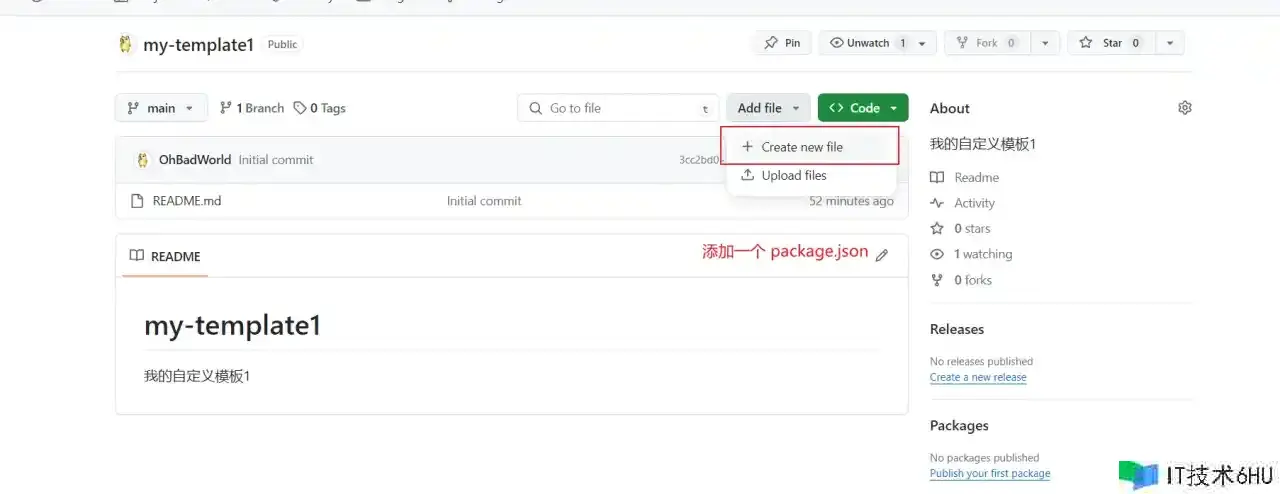Edit the README with the pencil icon
Screen dimensions: 1280x494
point(882,256)
